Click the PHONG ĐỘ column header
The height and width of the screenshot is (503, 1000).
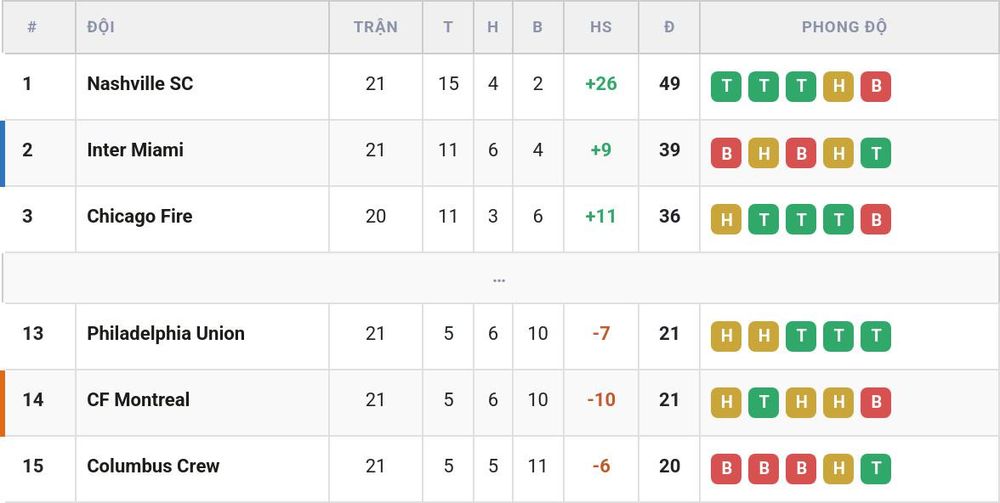pyautogui.click(x=844, y=27)
